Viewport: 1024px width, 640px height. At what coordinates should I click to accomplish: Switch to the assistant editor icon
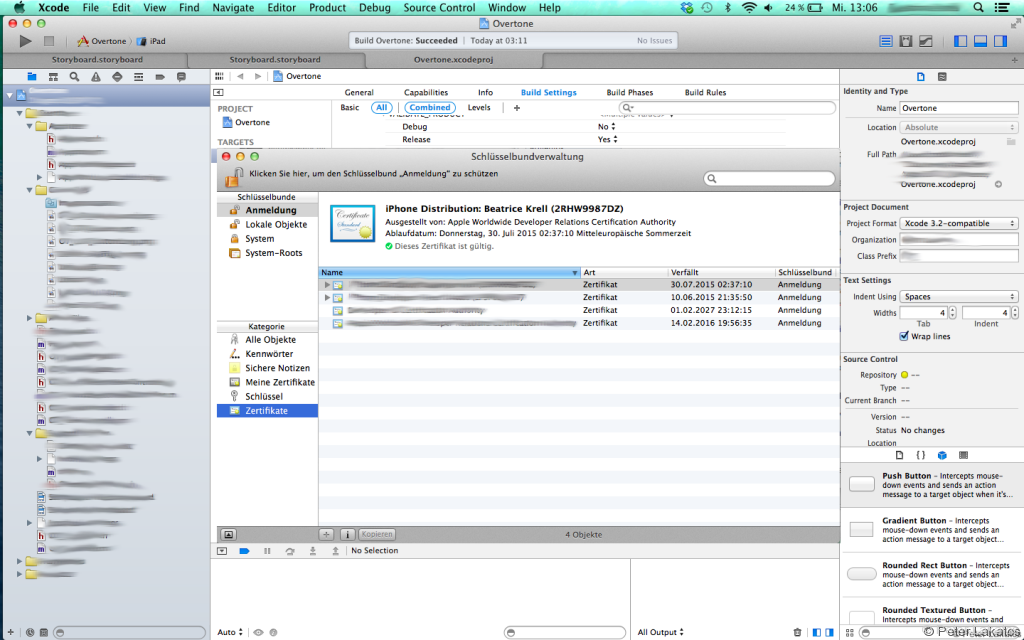pyautogui.click(x=906, y=41)
